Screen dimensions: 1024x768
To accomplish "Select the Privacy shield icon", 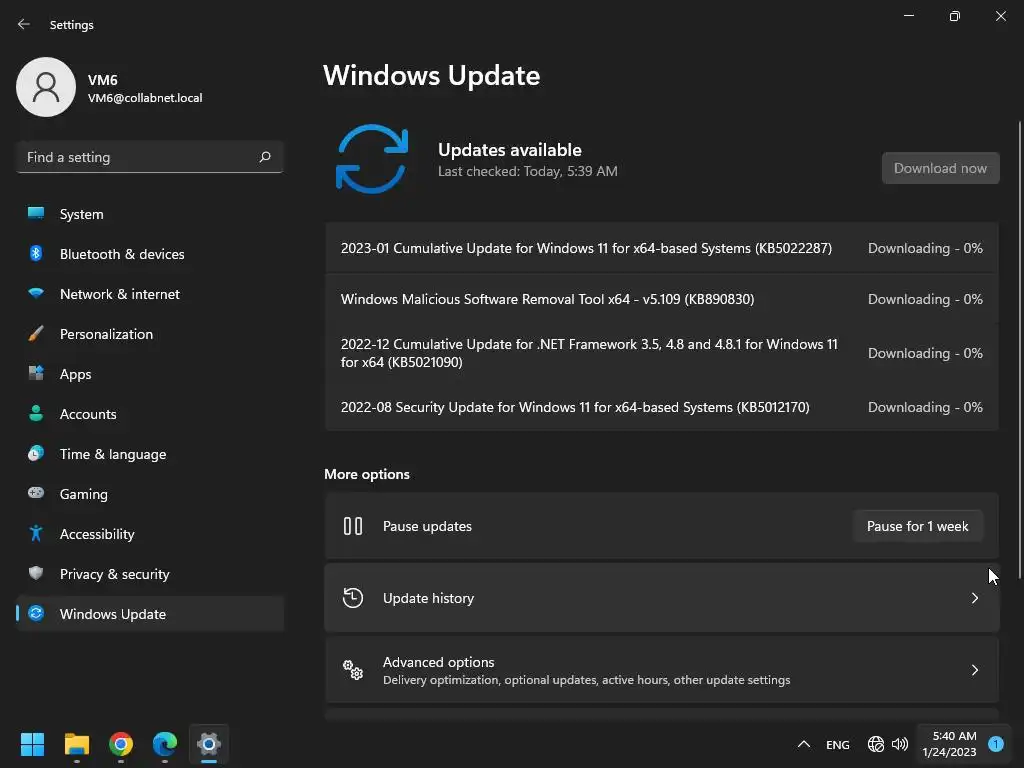I will (36, 573).
